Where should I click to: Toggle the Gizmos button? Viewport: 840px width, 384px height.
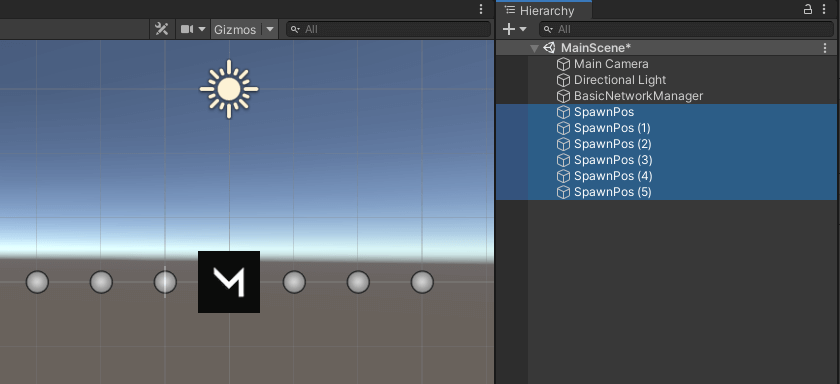coord(235,29)
